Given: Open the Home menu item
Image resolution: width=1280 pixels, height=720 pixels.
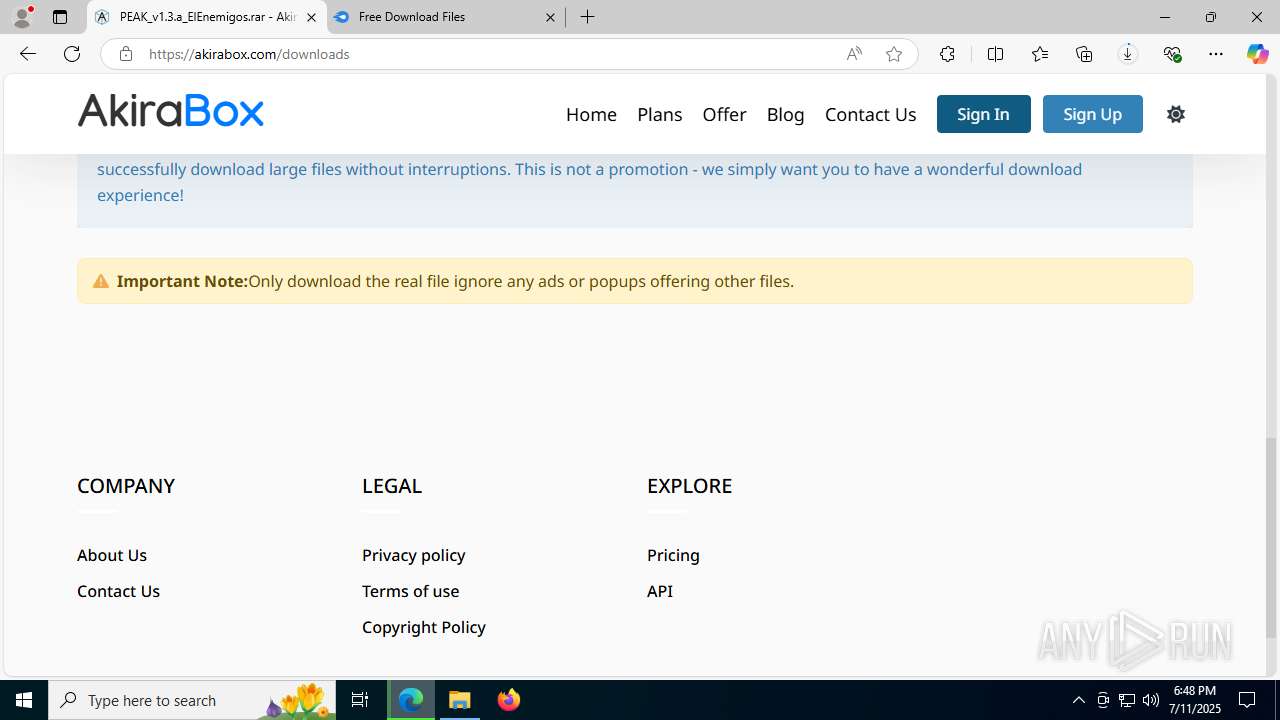Looking at the screenshot, I should click(x=591, y=114).
